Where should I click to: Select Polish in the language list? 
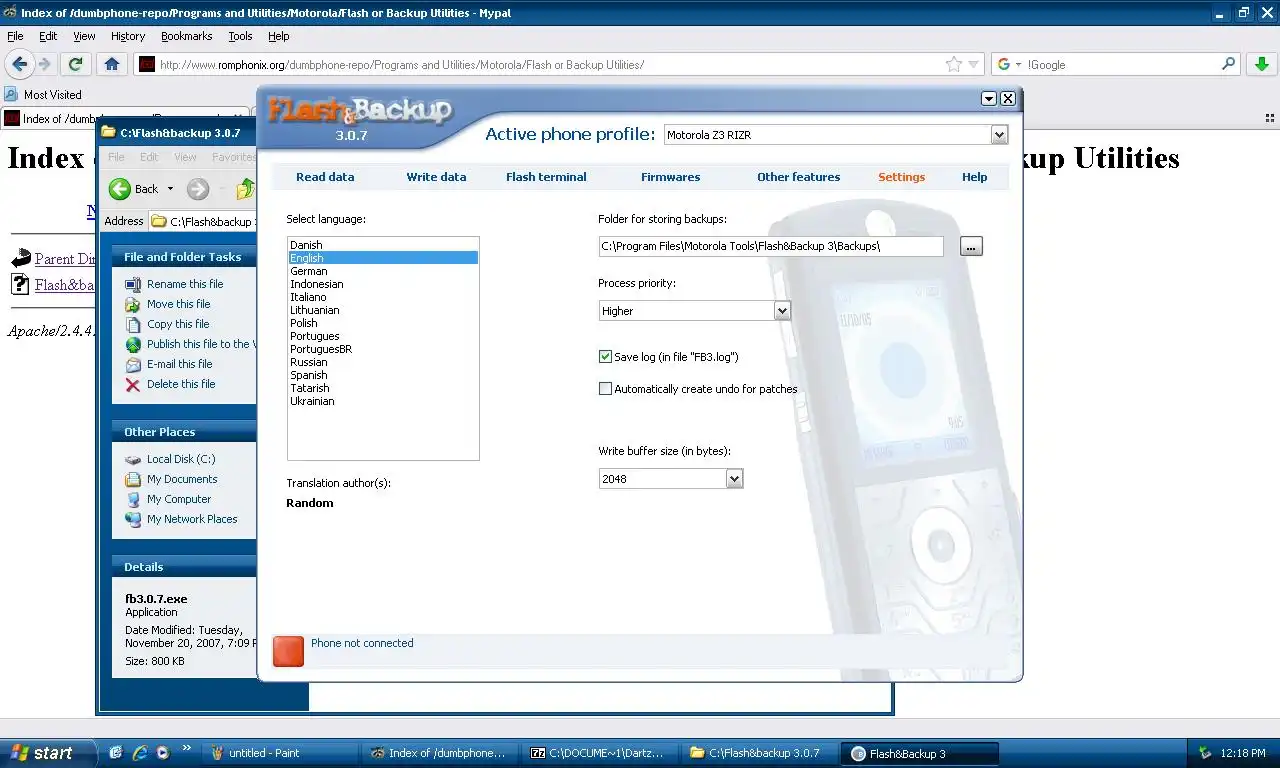tap(382, 323)
